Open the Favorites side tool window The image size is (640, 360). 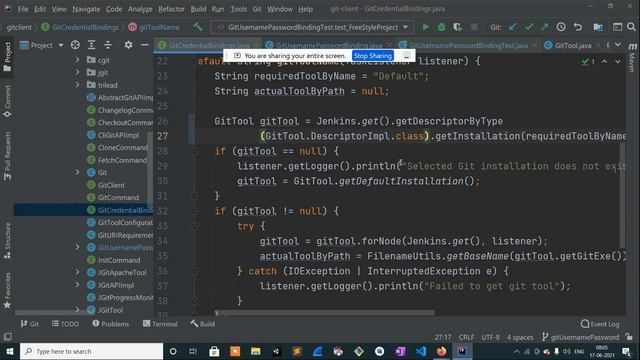coord(7,291)
